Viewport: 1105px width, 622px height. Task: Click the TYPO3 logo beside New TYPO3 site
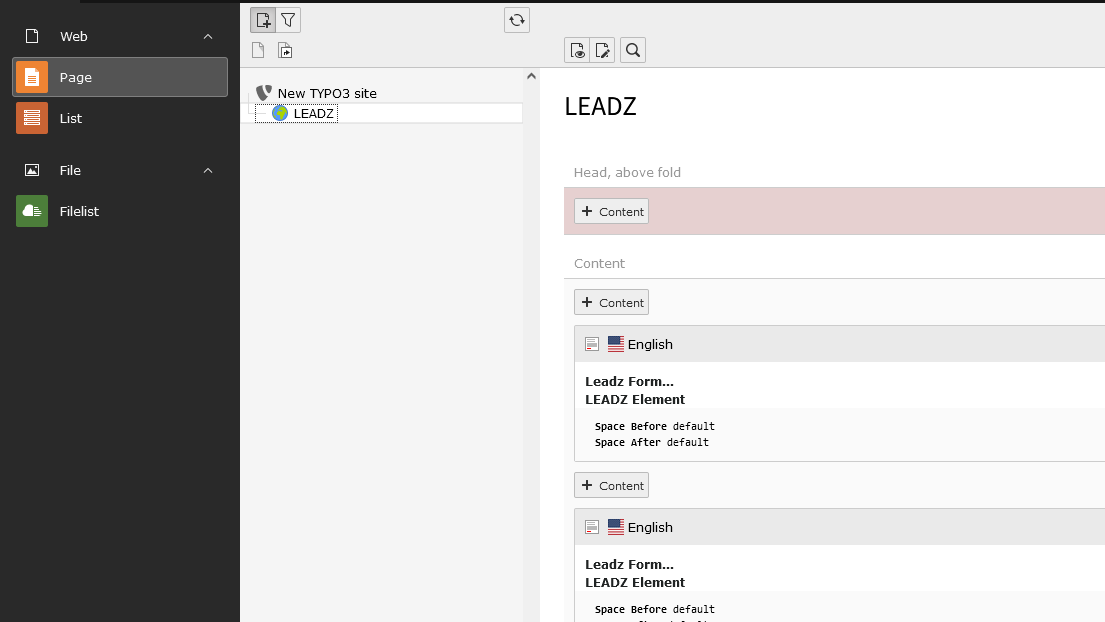tap(264, 93)
